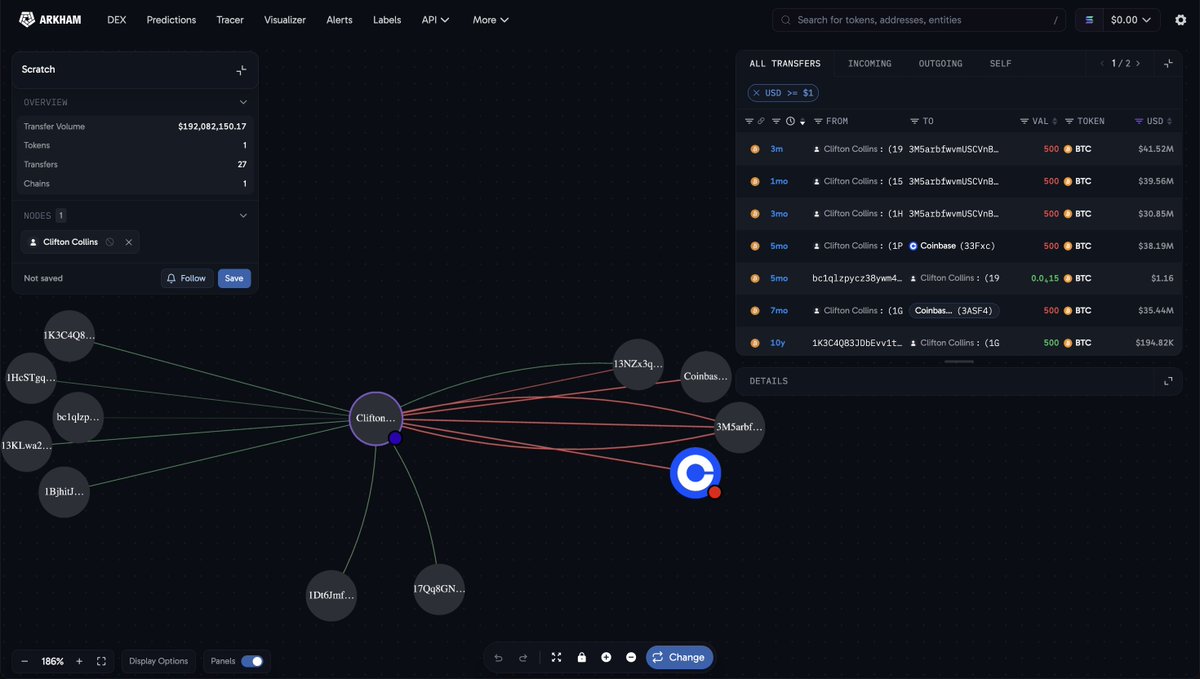Collapse the Overview section chevron
1200x679 pixels.
point(242,102)
